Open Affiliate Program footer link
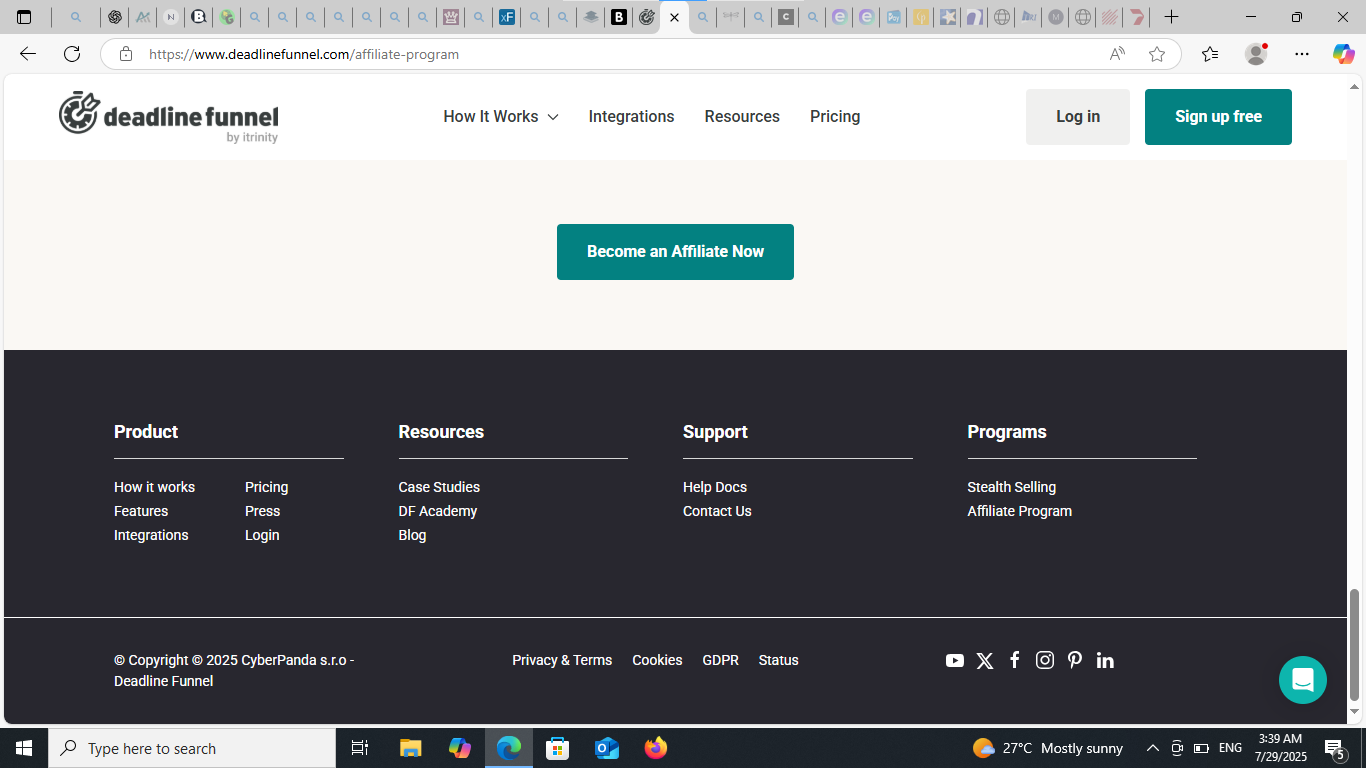 (x=1019, y=511)
